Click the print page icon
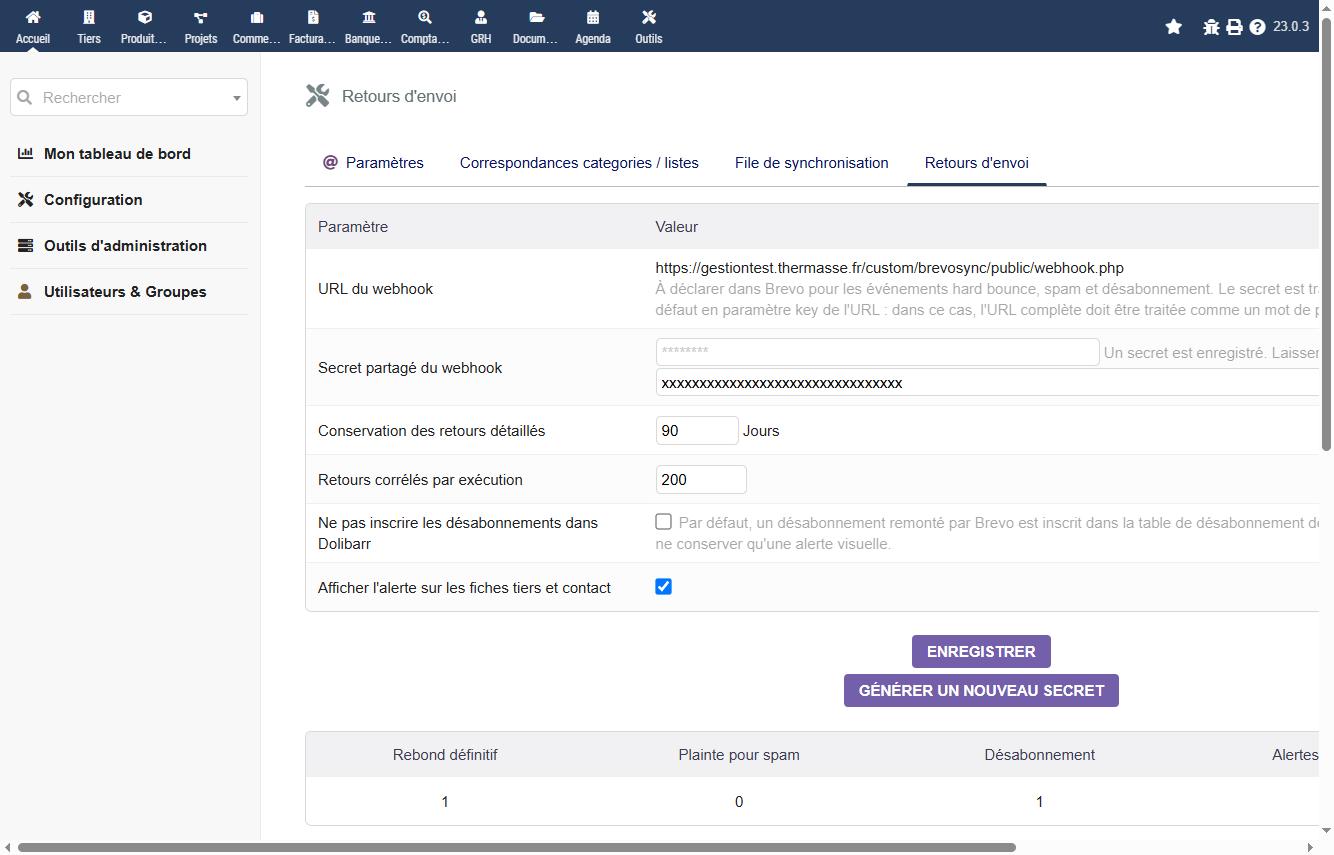The width and height of the screenshot is (1334, 855). pos(1234,27)
